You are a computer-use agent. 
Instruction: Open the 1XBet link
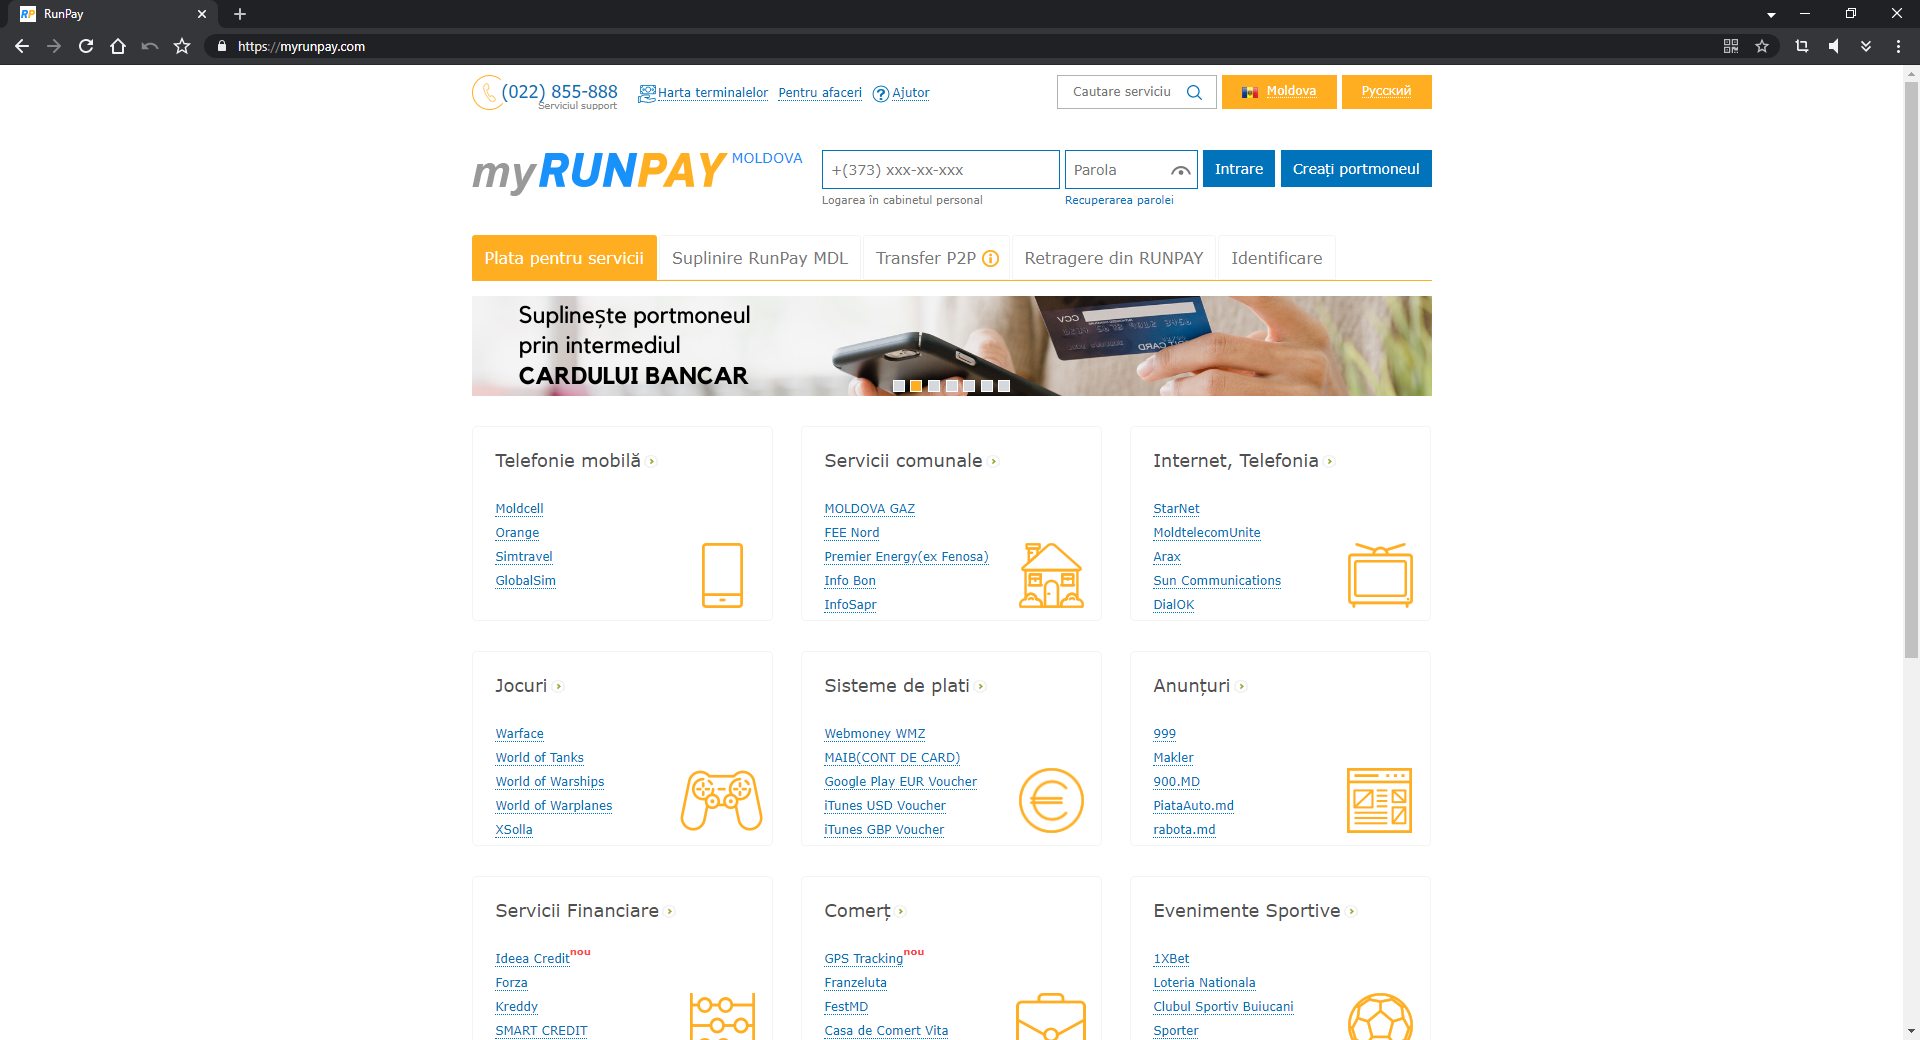click(1171, 959)
